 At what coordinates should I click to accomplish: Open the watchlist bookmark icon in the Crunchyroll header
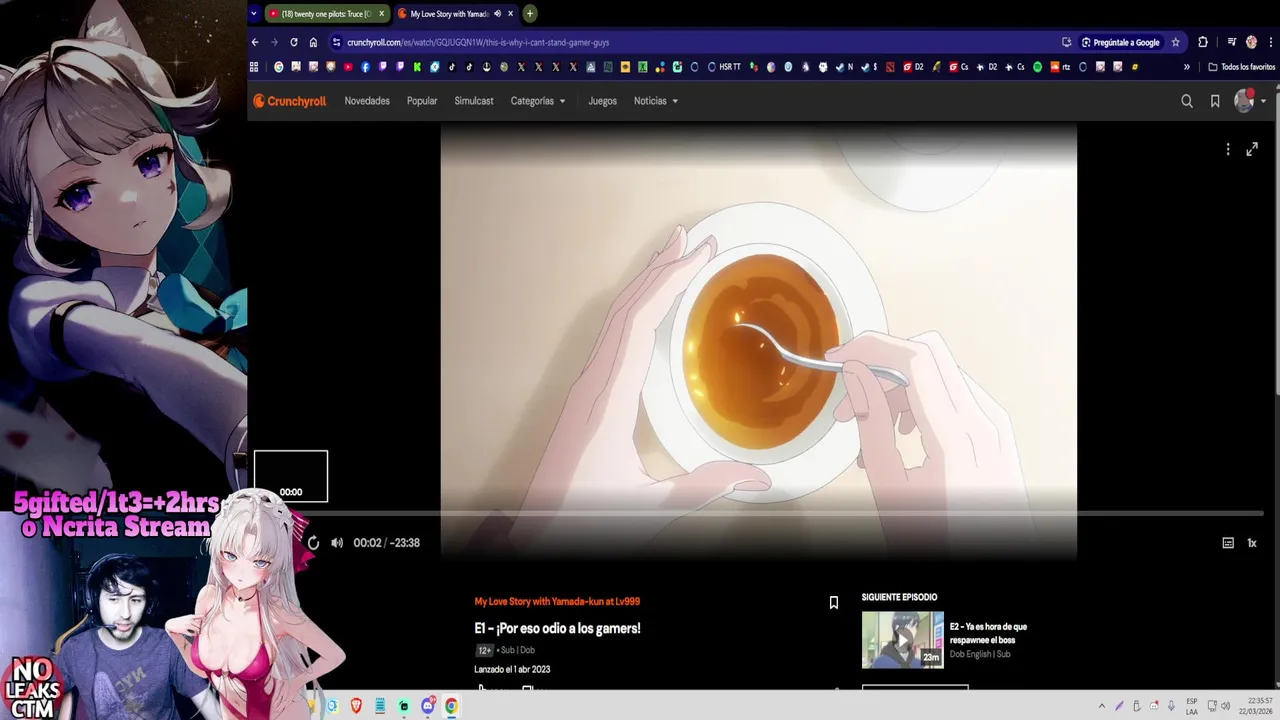(x=1215, y=101)
